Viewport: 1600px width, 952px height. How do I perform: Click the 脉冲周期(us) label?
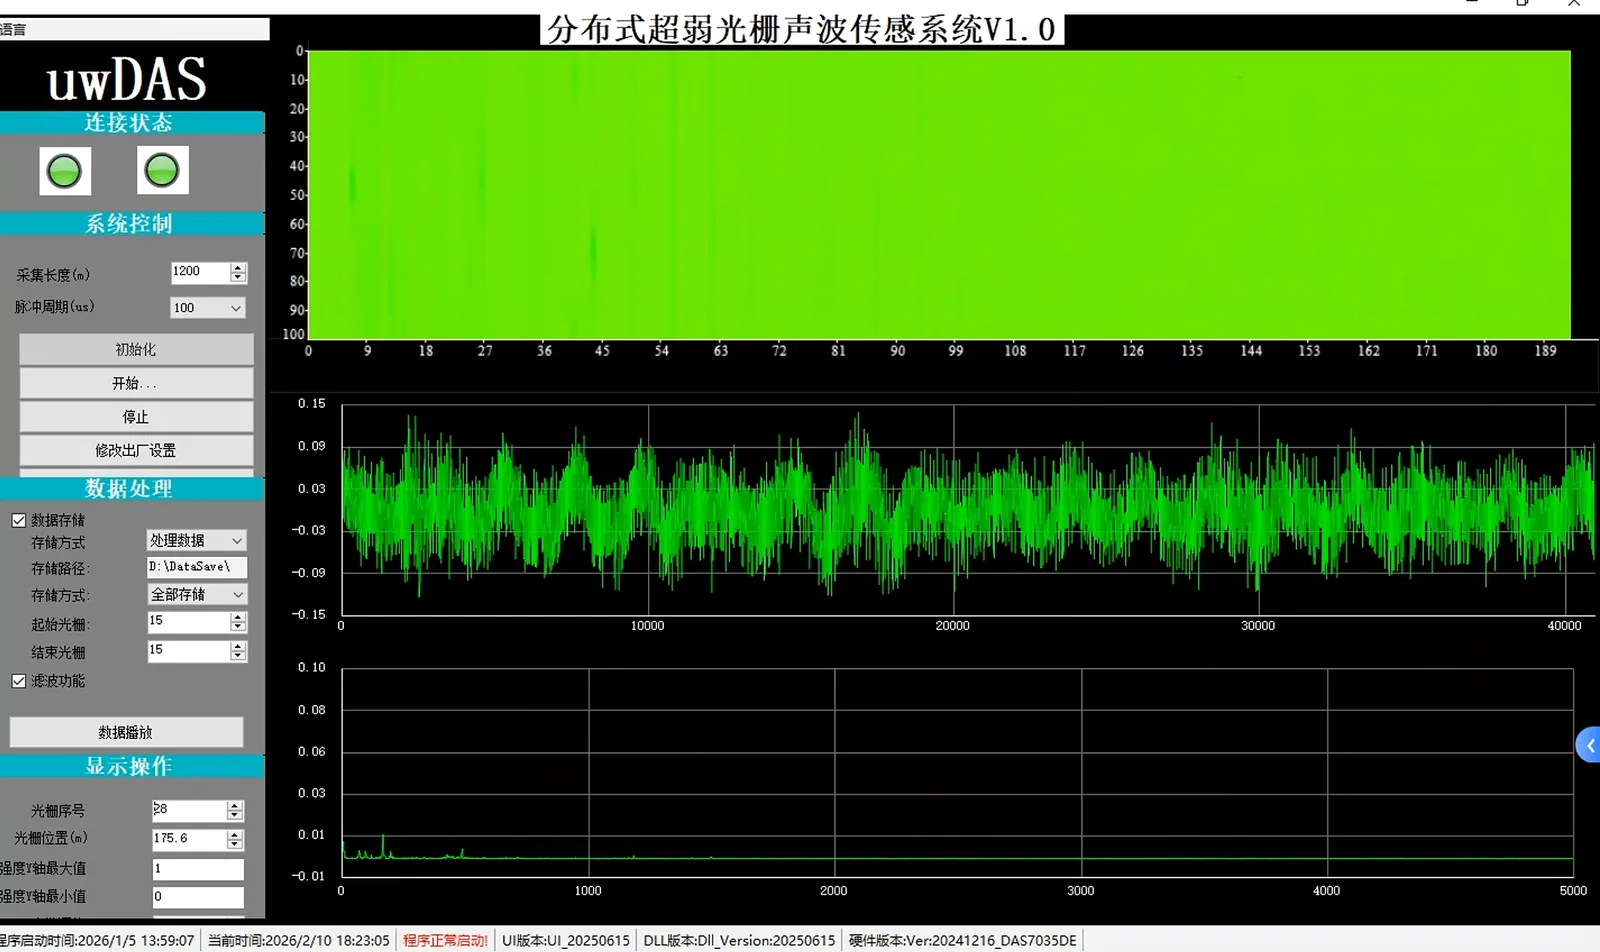point(55,307)
